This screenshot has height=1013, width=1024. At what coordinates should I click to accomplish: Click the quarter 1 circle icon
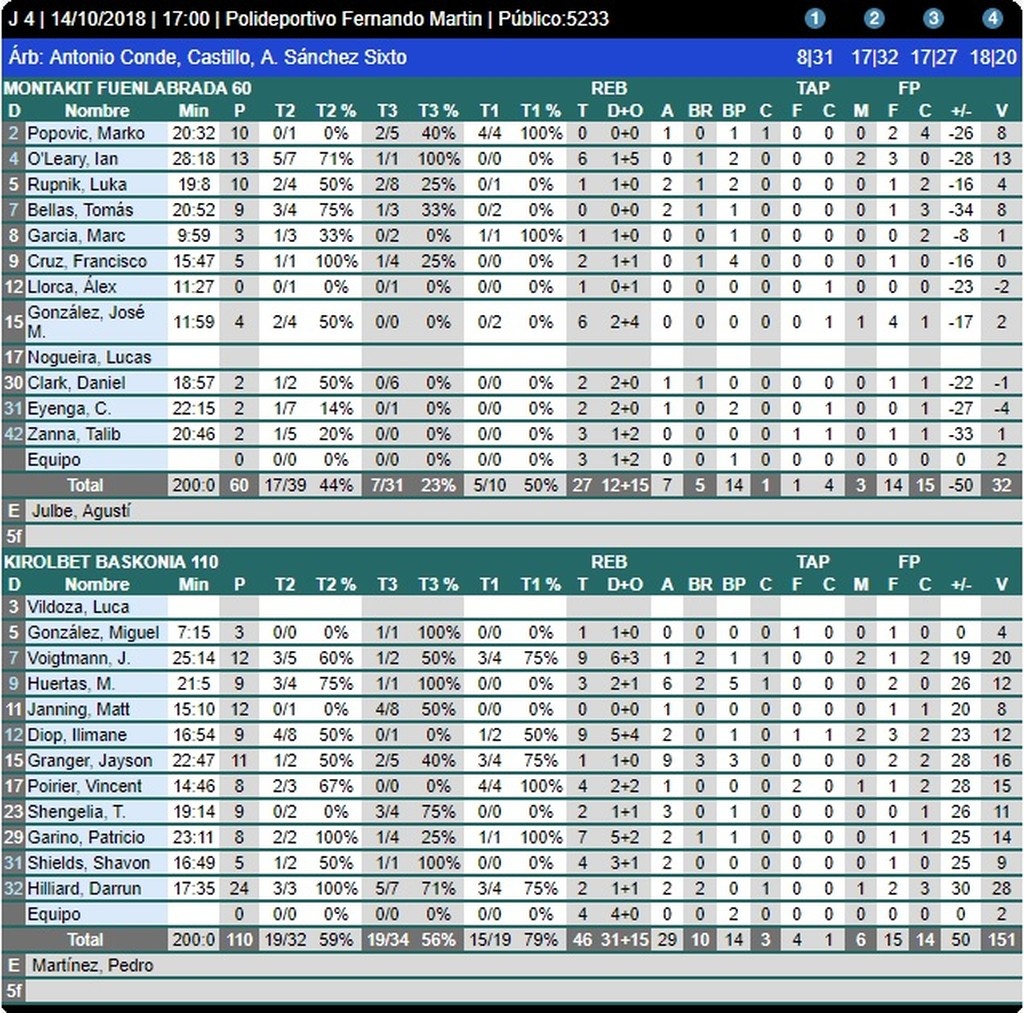tap(814, 18)
